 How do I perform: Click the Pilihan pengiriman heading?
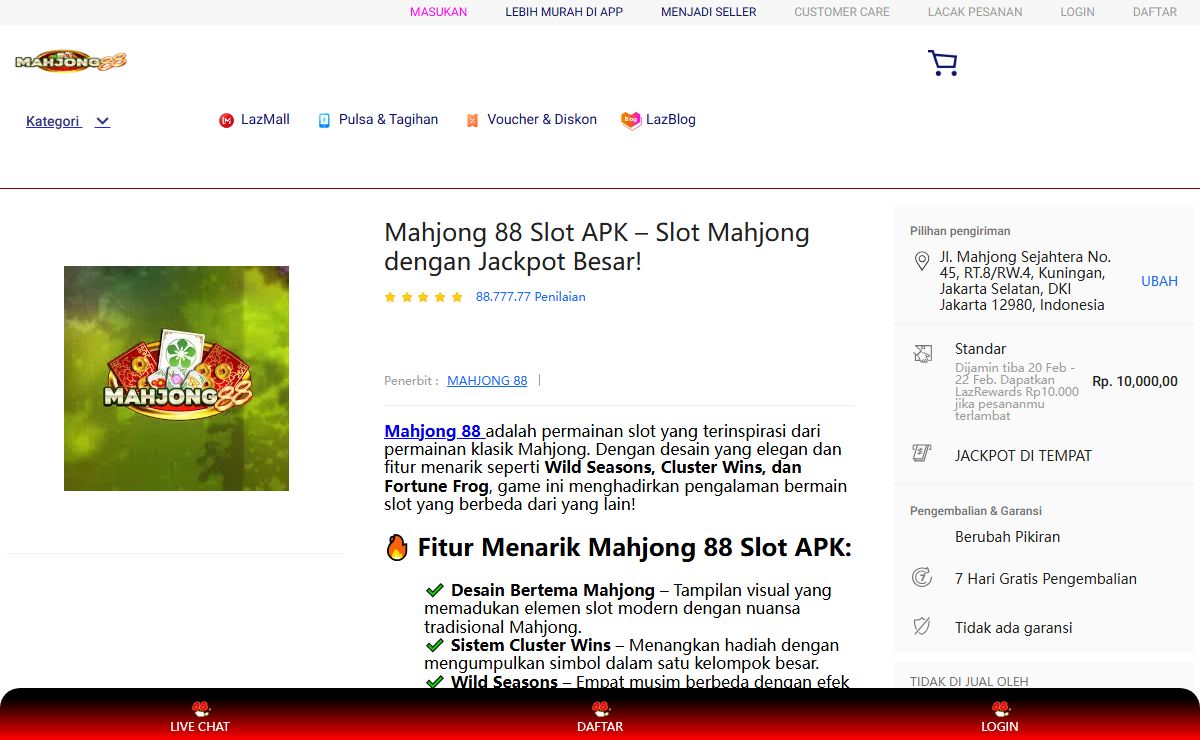pyautogui.click(x=960, y=231)
